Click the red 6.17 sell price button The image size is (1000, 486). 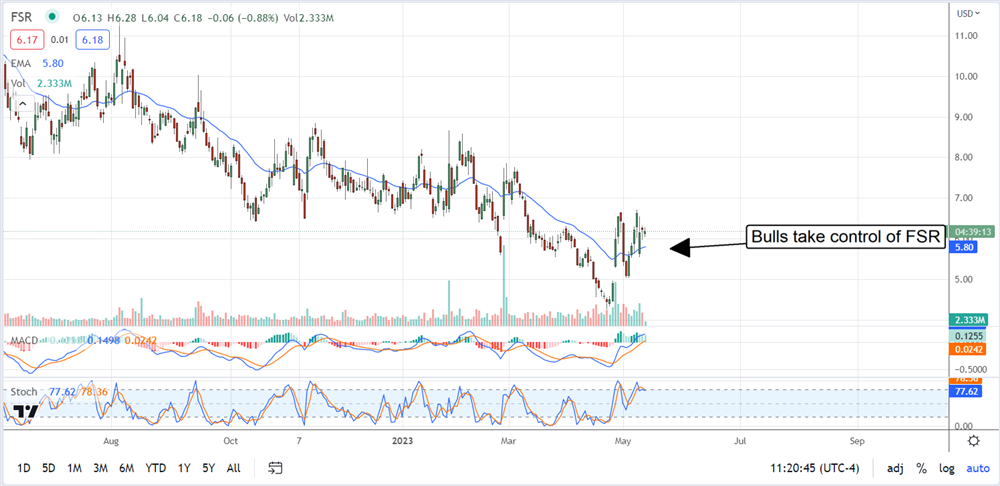(x=23, y=39)
